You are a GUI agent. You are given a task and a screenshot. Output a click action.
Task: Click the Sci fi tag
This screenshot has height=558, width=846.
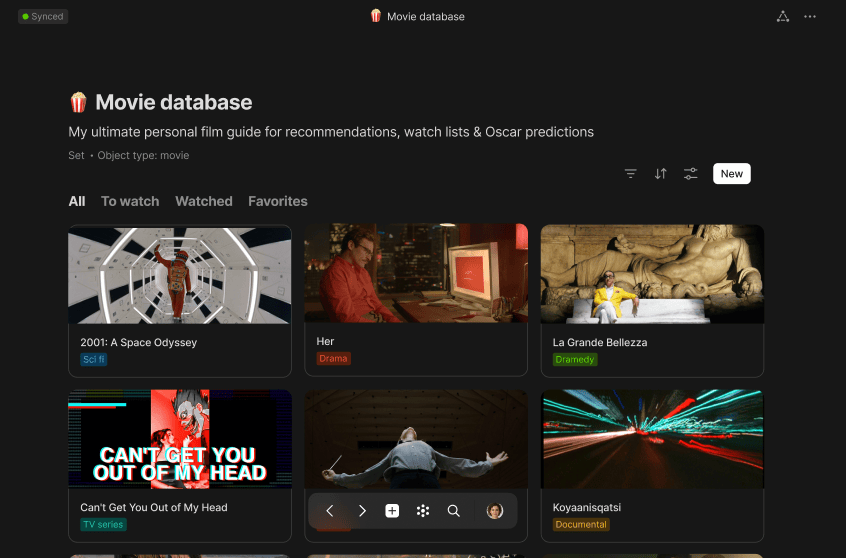click(94, 359)
